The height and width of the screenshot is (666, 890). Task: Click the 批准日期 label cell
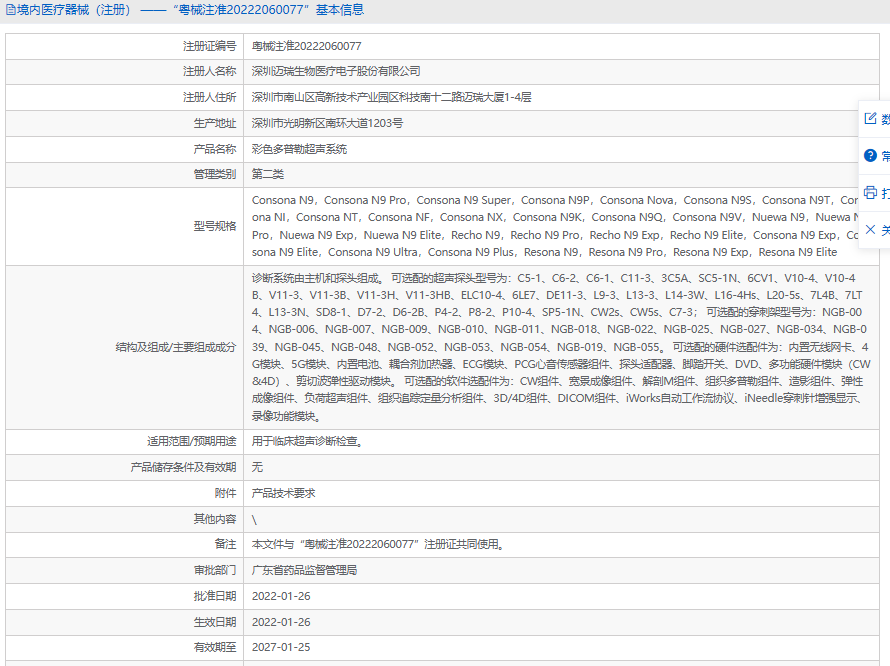pos(124,596)
